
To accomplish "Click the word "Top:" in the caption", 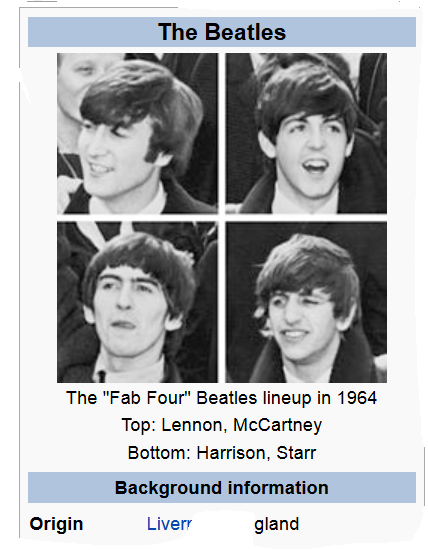I will tap(139, 425).
